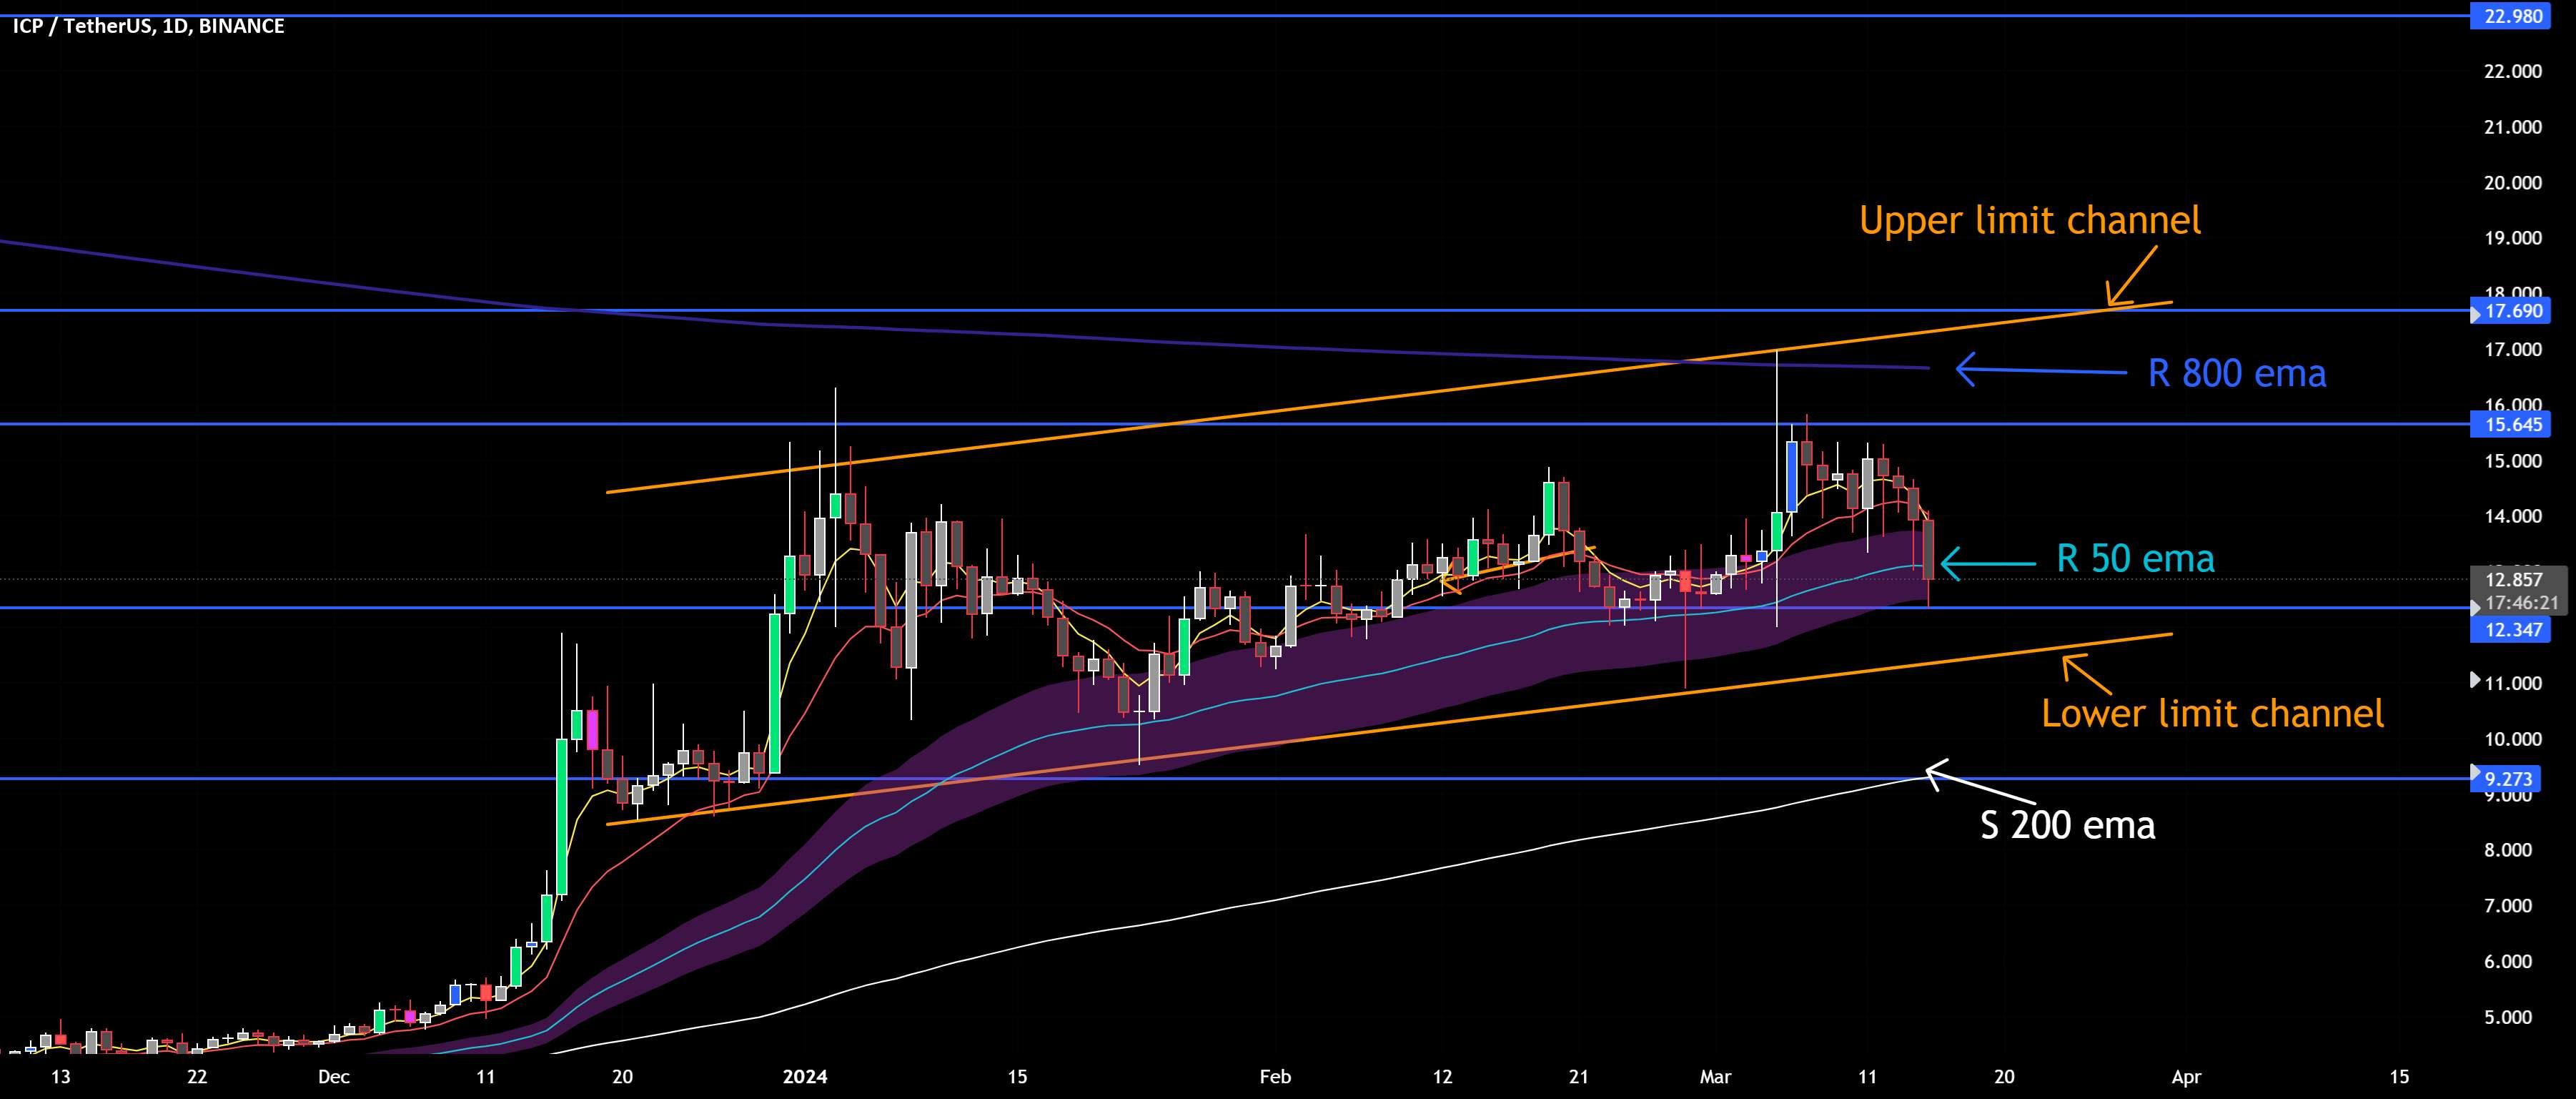Viewport: 2576px width, 1099px height.
Task: Select the 'Upper limit channel' annotation text
Action: click(x=2030, y=221)
